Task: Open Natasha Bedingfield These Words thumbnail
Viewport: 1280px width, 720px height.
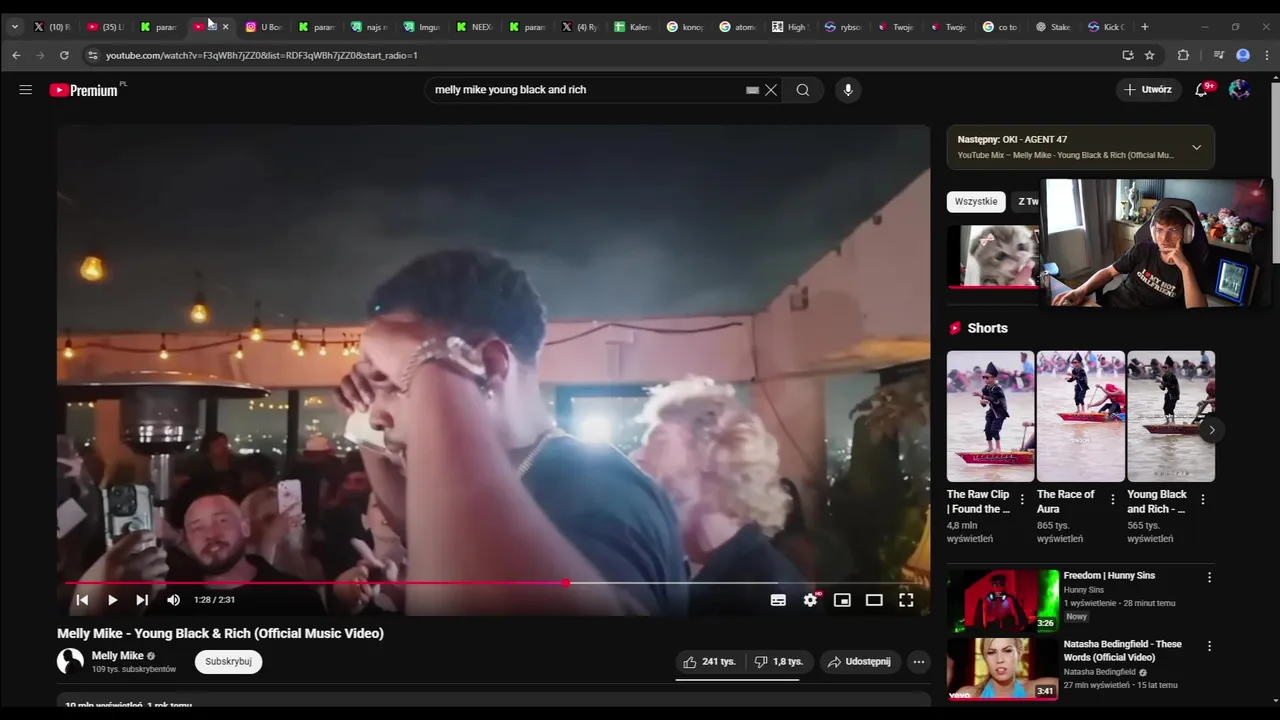Action: 1003,669
